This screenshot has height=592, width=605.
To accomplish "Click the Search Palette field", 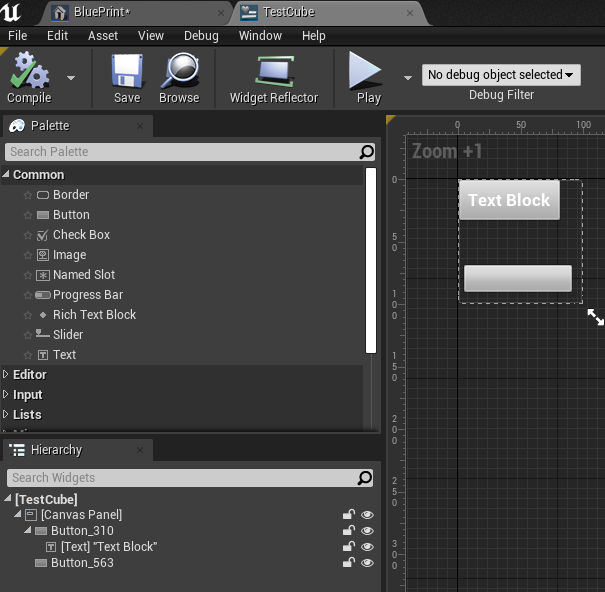I will [190, 152].
